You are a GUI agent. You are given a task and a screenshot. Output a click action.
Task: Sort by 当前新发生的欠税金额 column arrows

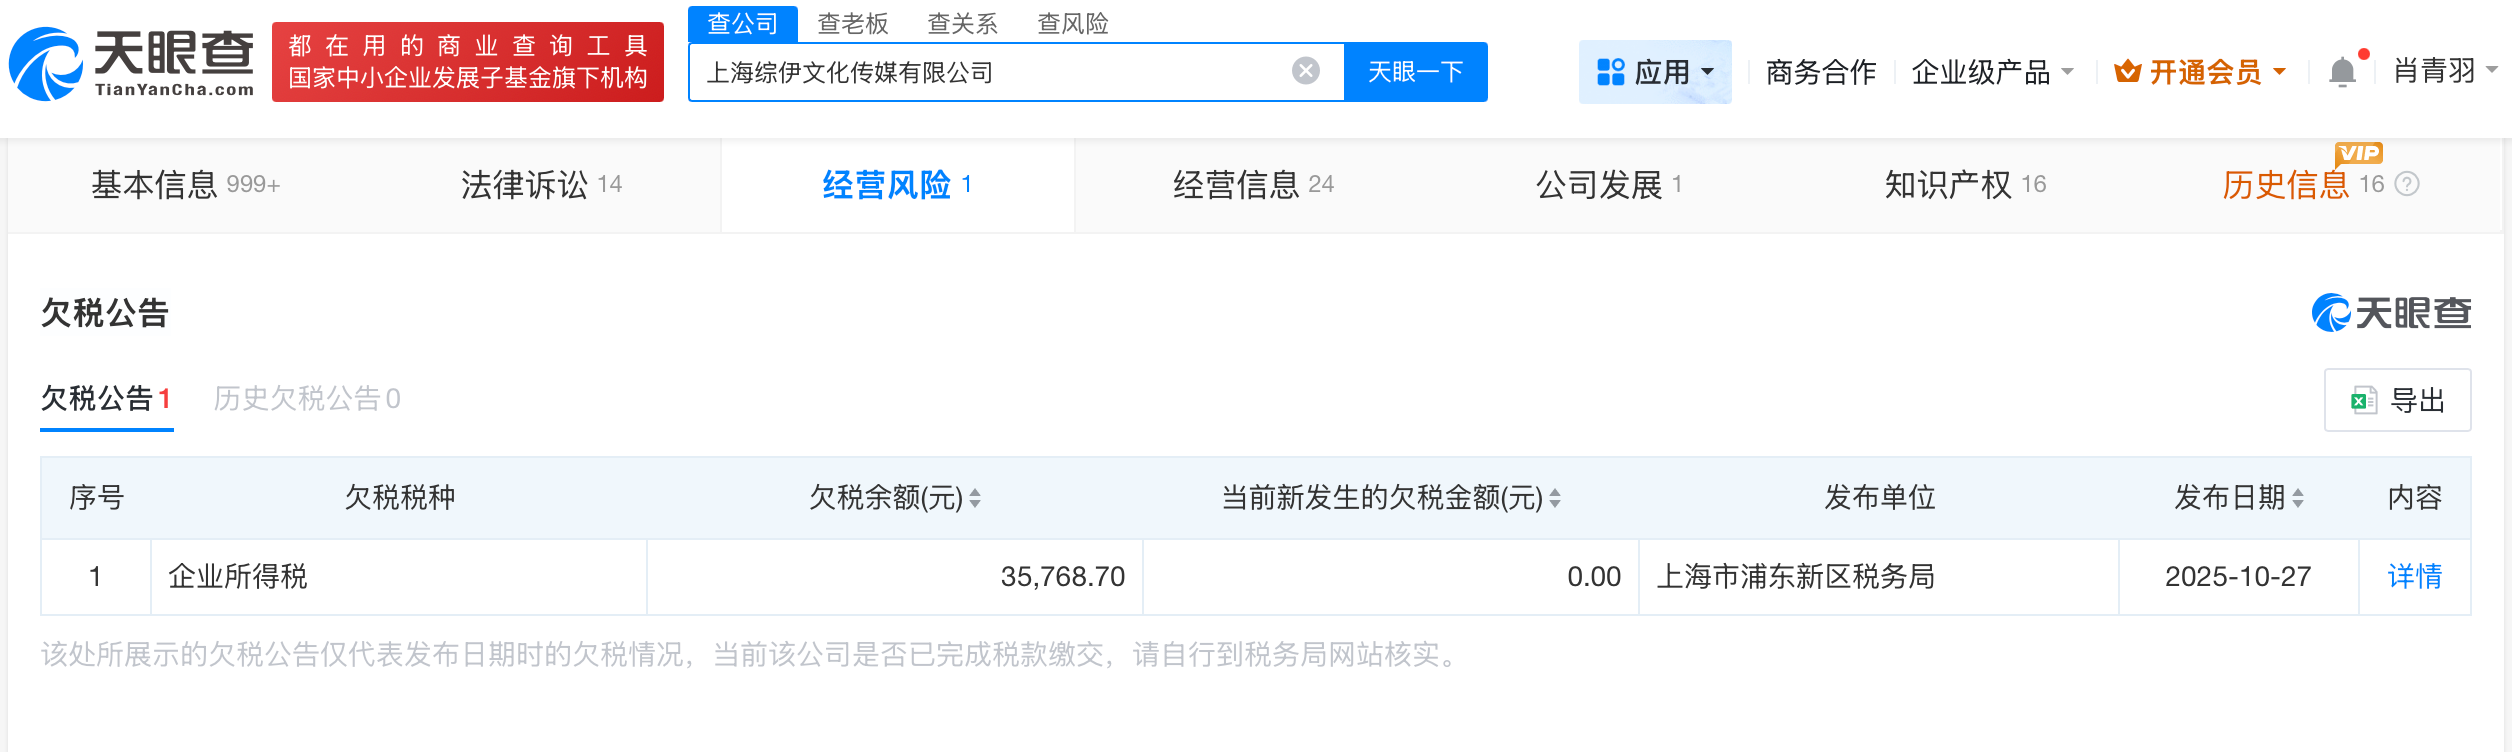click(1555, 498)
